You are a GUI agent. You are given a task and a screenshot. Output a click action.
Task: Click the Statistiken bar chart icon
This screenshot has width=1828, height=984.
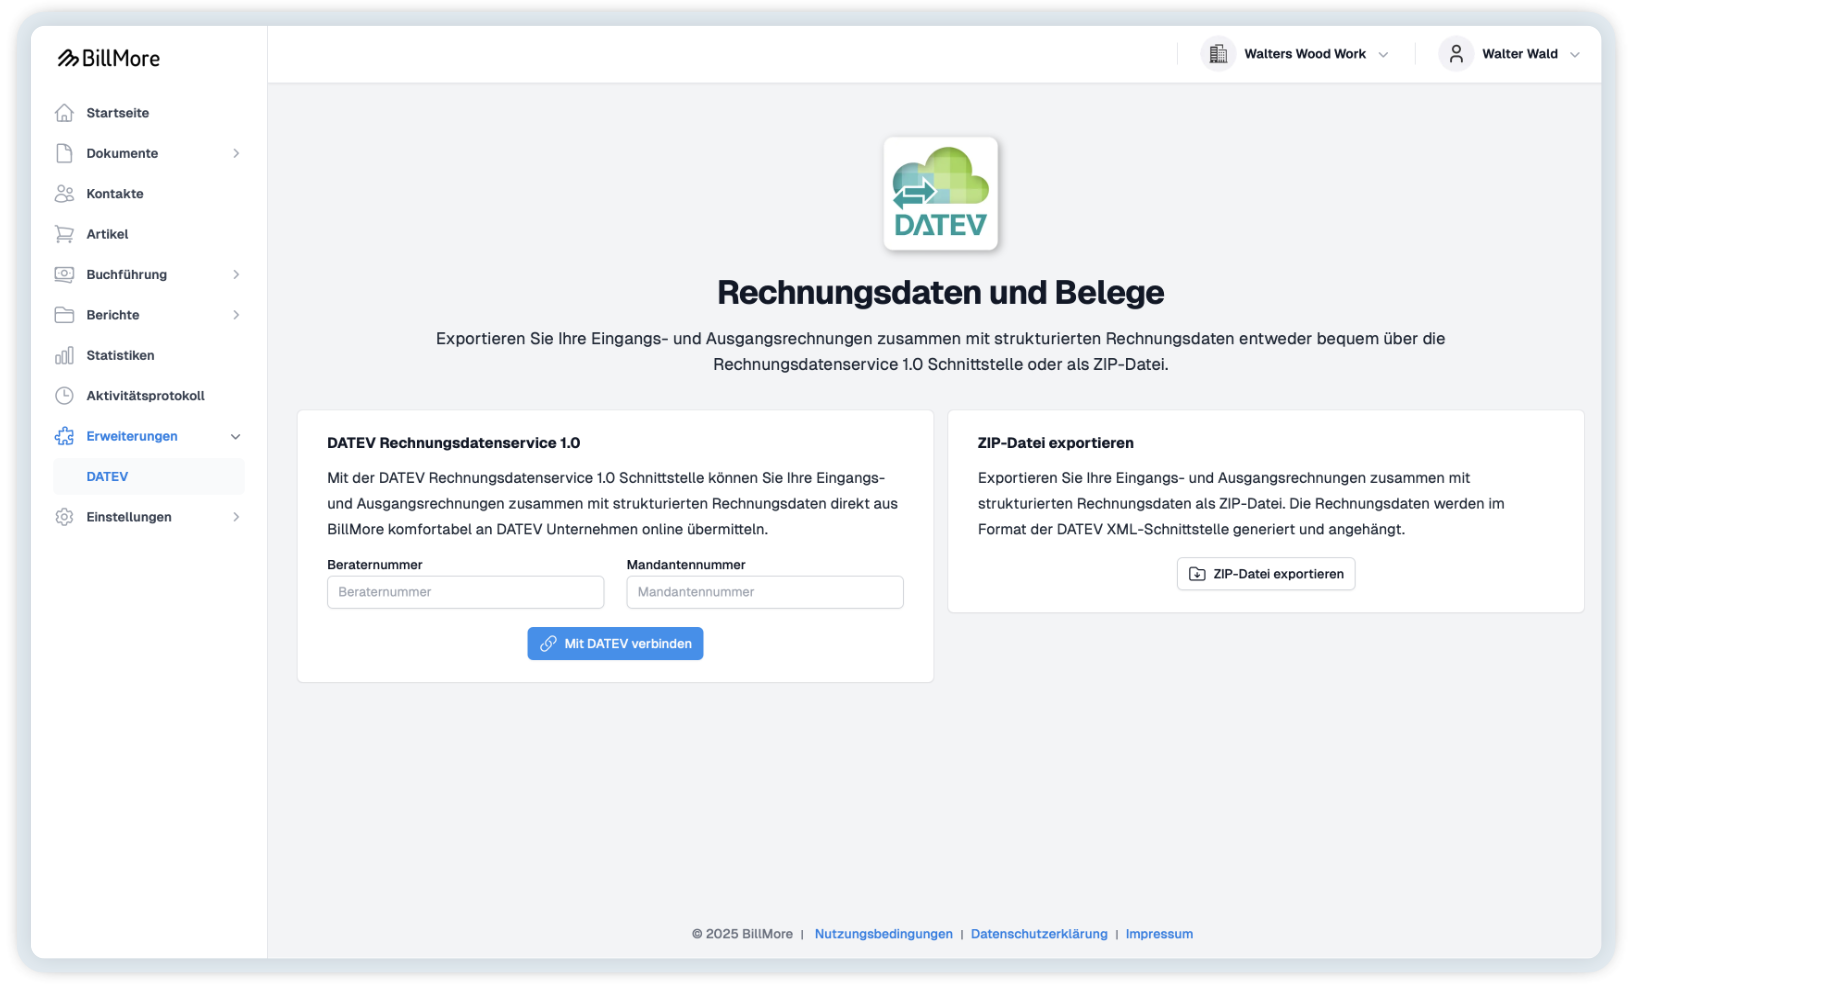tap(65, 355)
